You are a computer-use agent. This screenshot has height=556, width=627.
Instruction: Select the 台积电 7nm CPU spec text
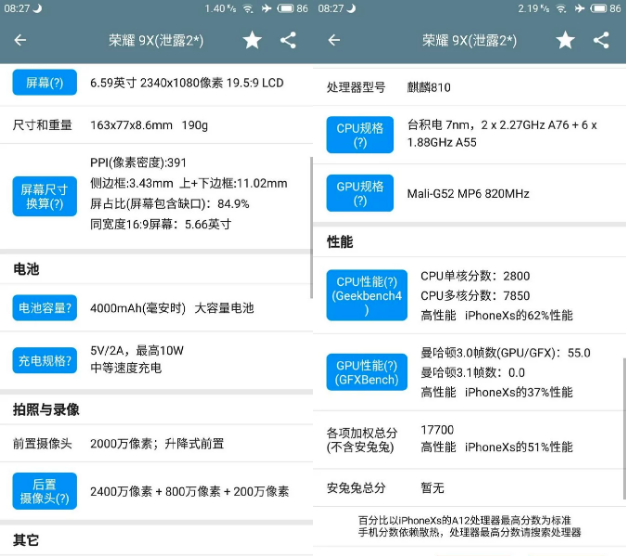[502, 134]
